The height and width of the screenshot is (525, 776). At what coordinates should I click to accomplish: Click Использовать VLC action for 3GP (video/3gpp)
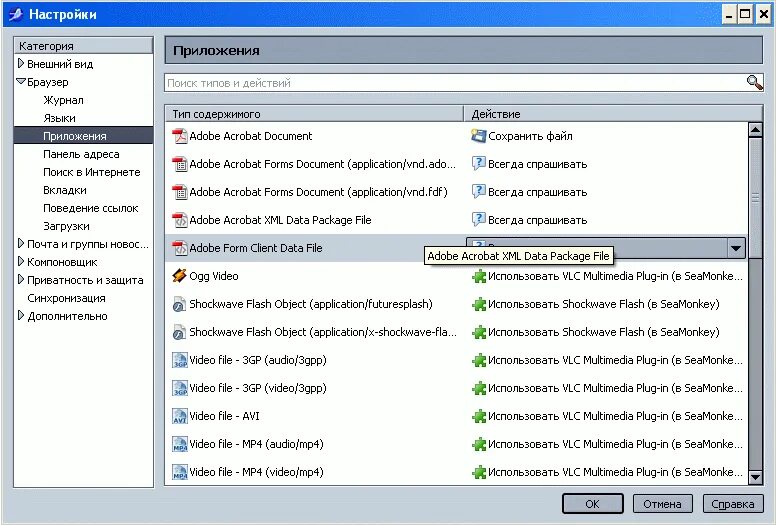(x=615, y=388)
